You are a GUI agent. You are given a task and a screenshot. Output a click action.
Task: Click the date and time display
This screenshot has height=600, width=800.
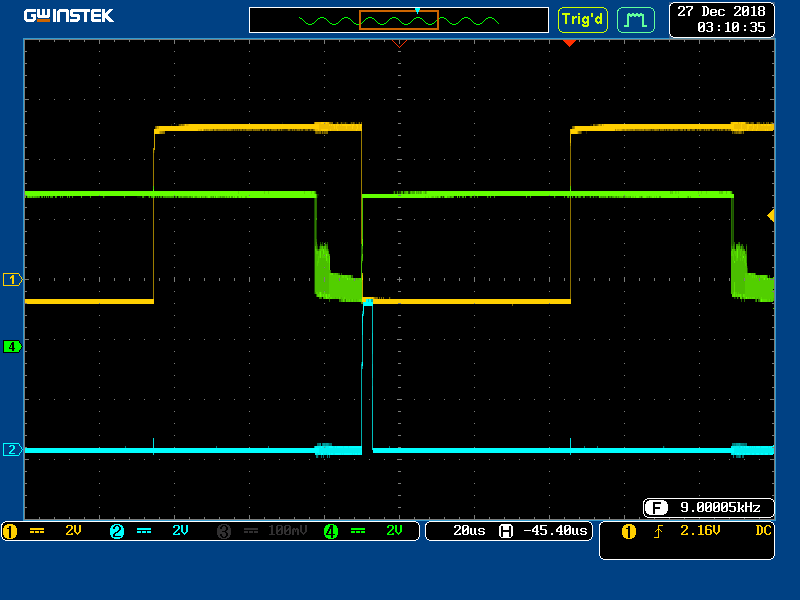[x=721, y=19]
